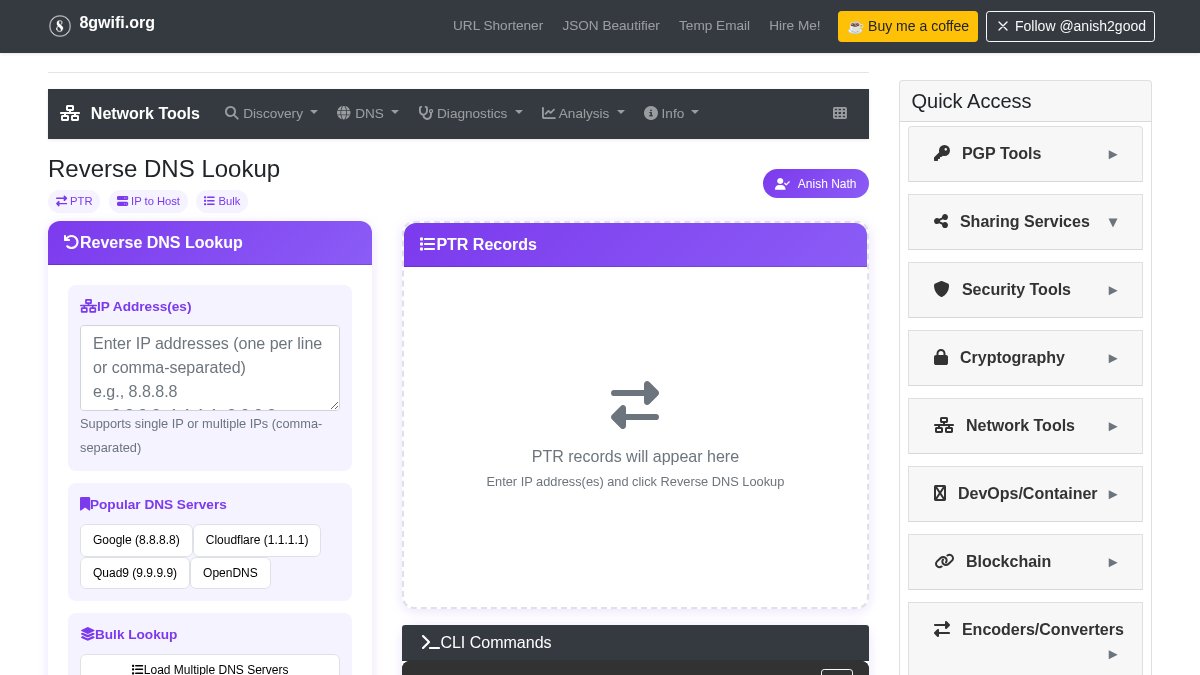
Task: Switch to the IP to Host tab
Action: (148, 201)
